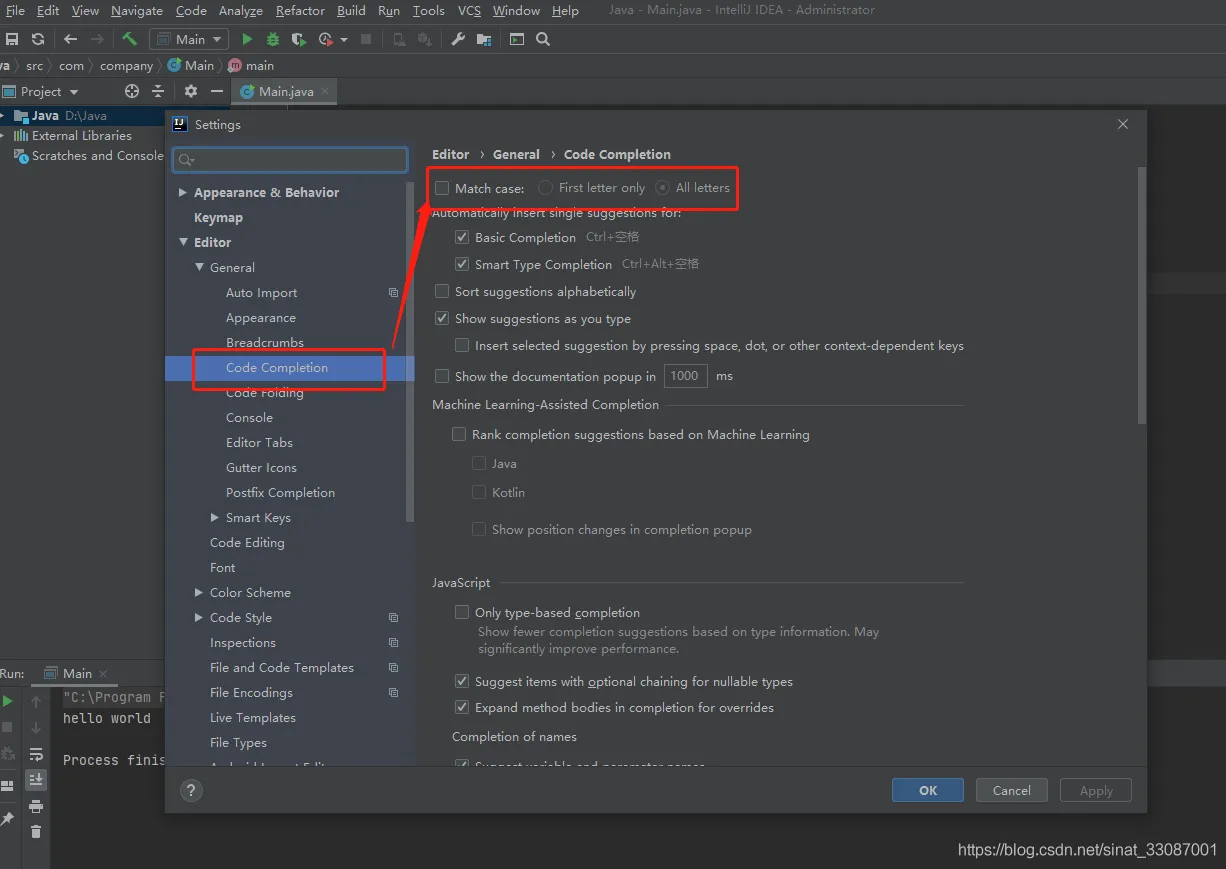Open Keymap settings page
Image resolution: width=1226 pixels, height=869 pixels.
[218, 218]
